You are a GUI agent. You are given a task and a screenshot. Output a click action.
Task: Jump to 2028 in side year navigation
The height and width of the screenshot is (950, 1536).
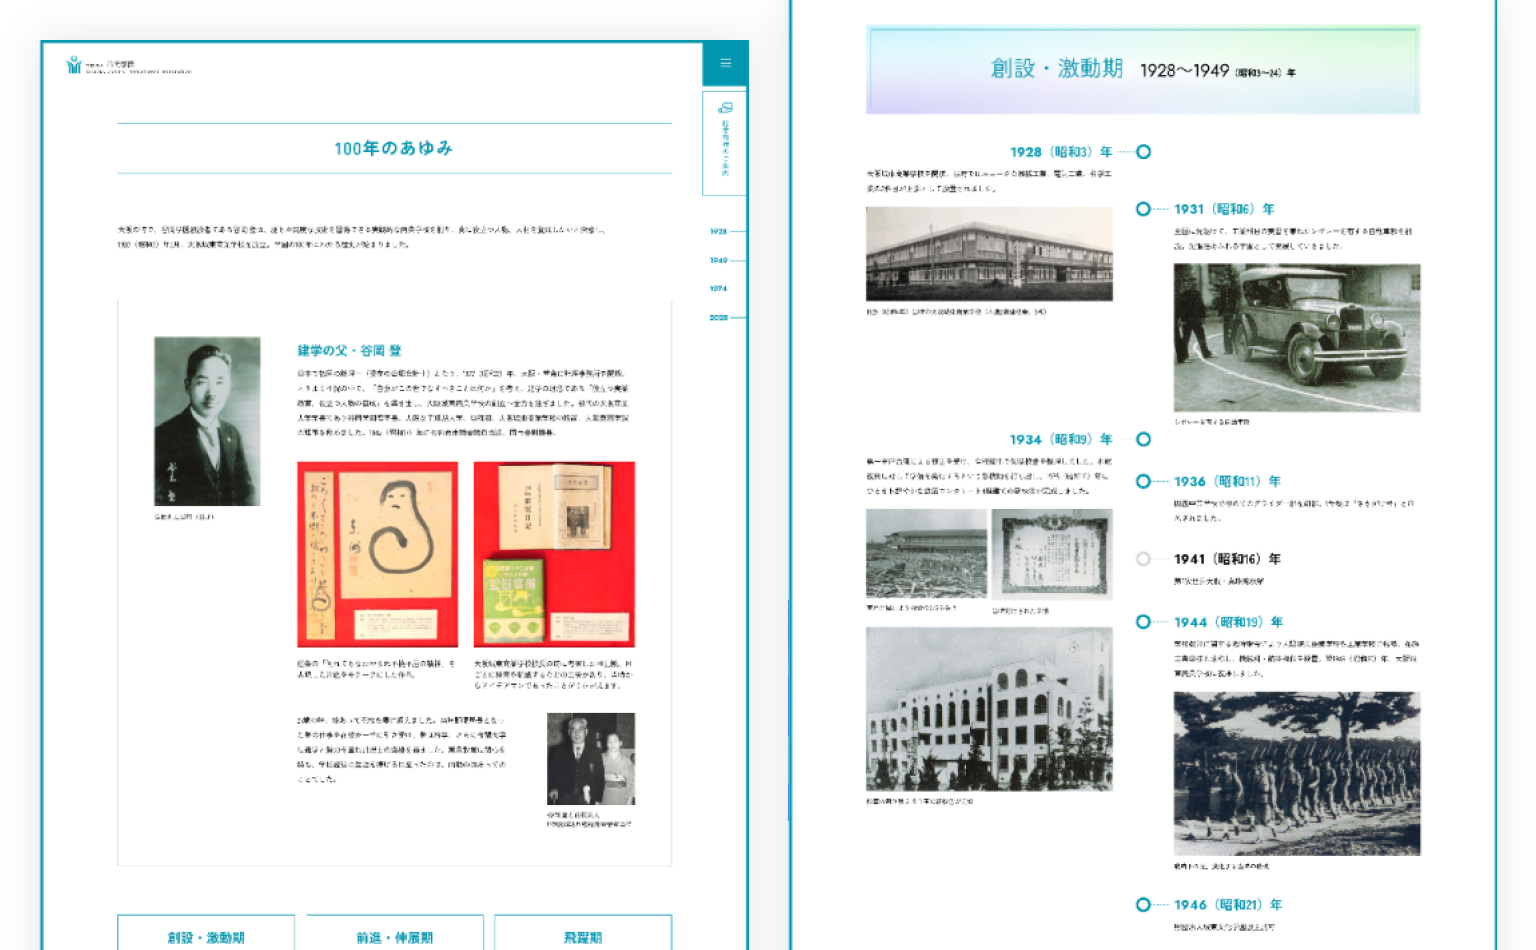718,317
